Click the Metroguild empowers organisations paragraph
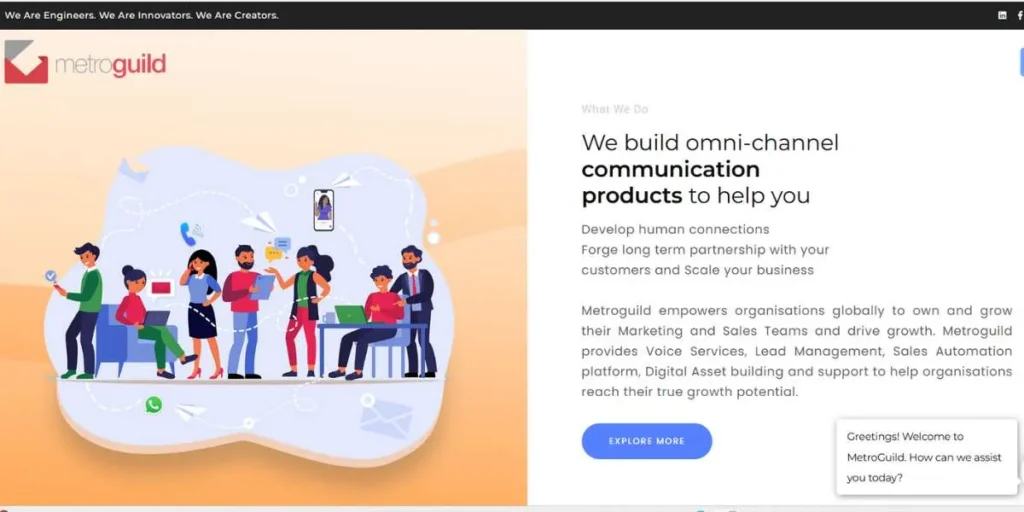Screen dimensions: 1024x512 coord(797,351)
